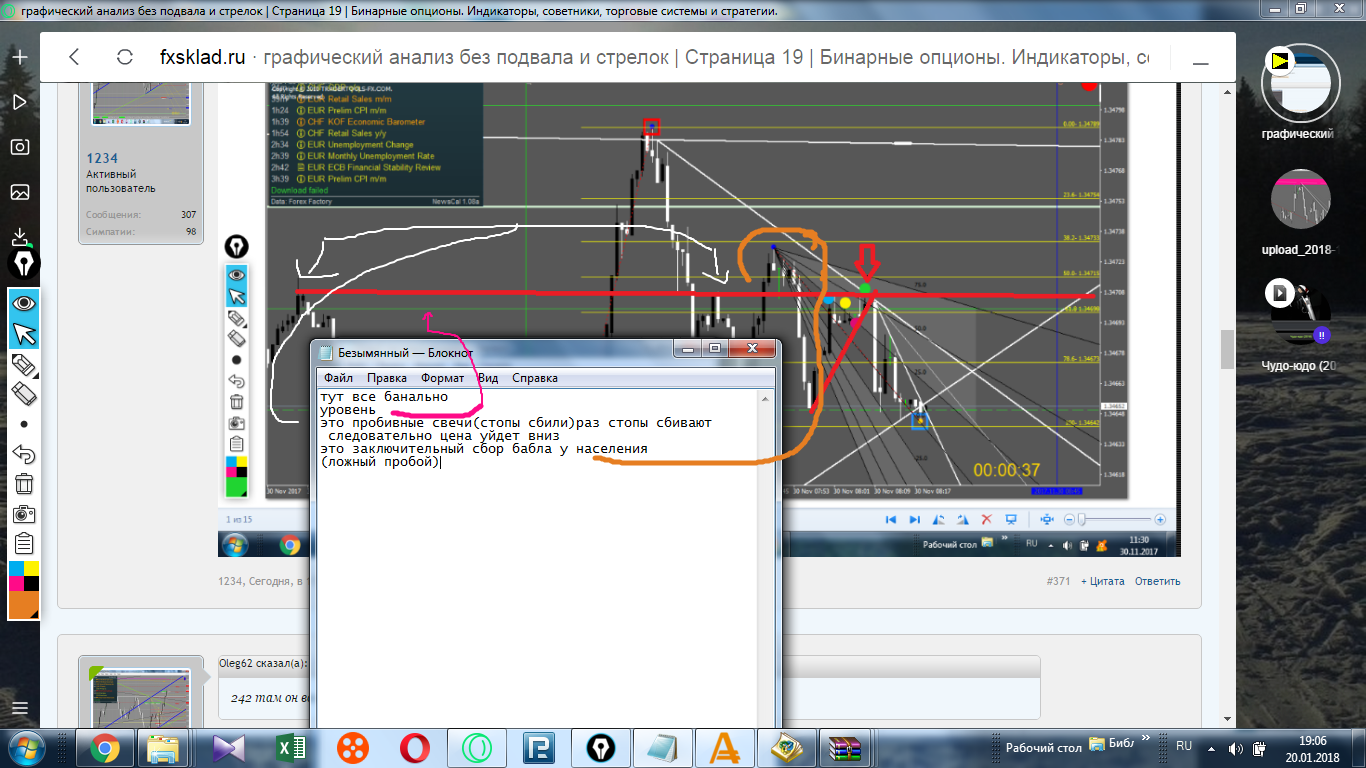Select the eraser on left-edge Epic Pen toolbar
This screenshot has width=1366, height=768.
point(24,393)
